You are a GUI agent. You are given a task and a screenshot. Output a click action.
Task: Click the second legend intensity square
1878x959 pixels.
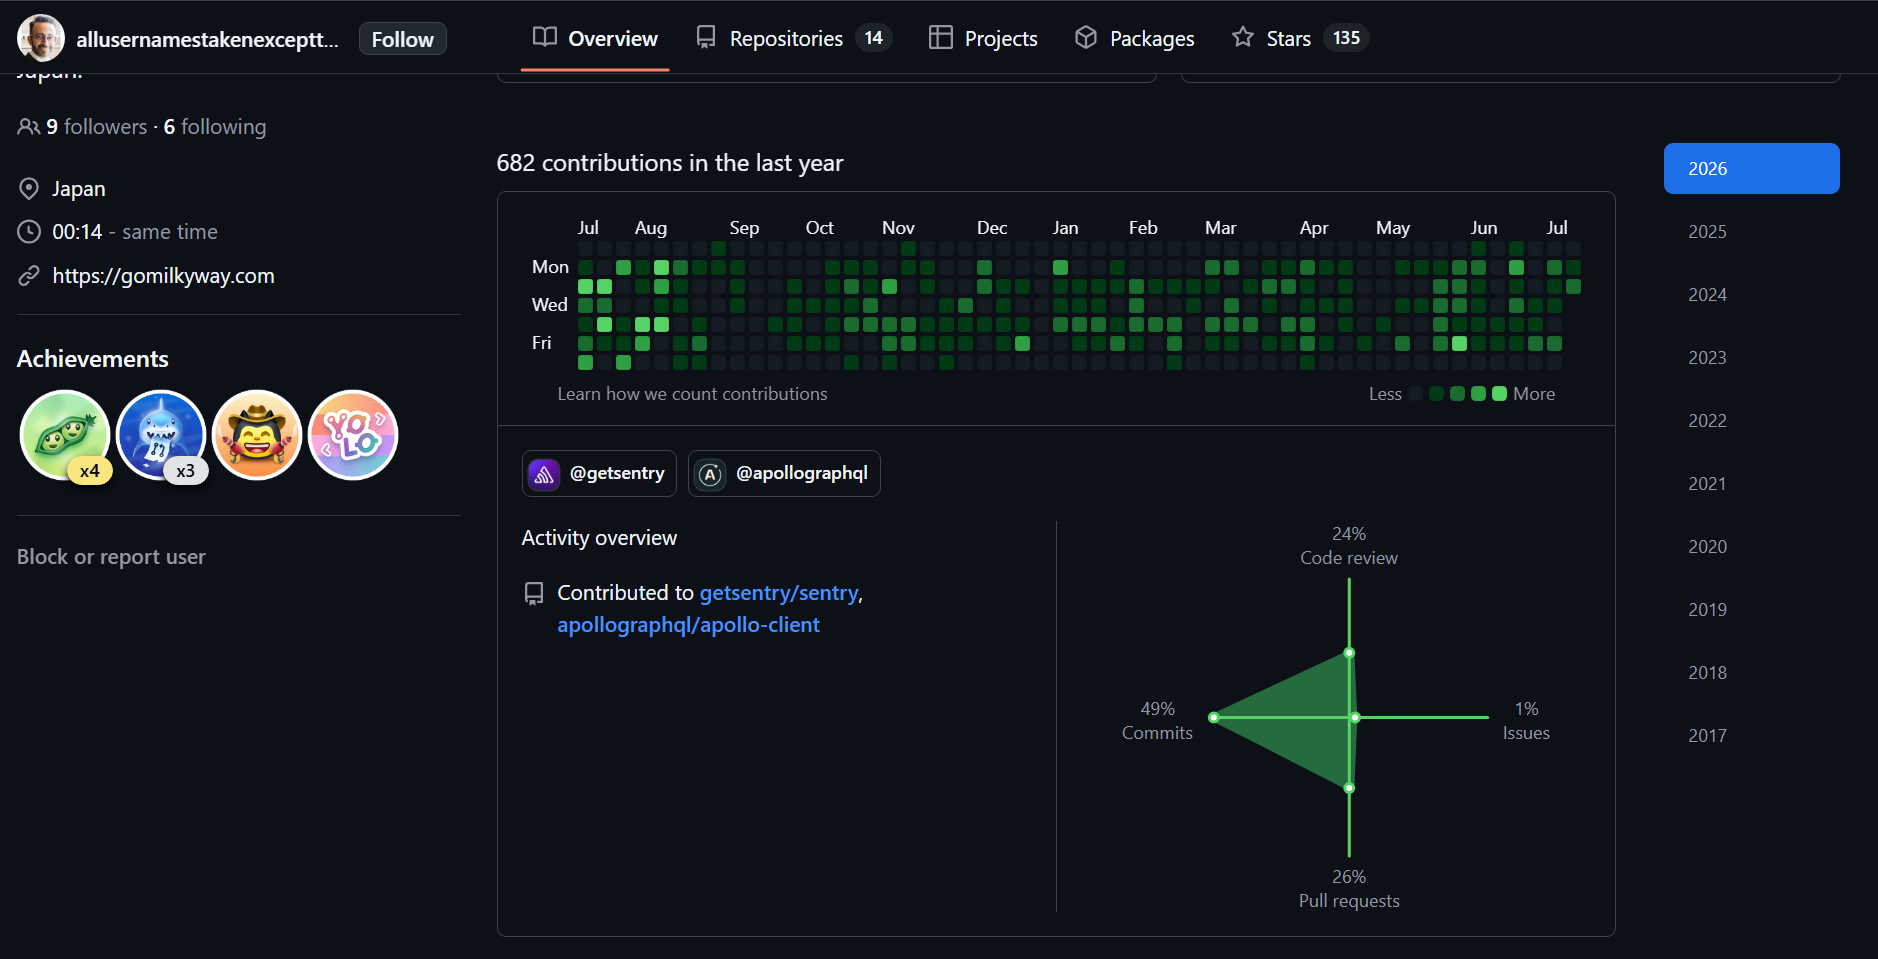coord(1436,394)
